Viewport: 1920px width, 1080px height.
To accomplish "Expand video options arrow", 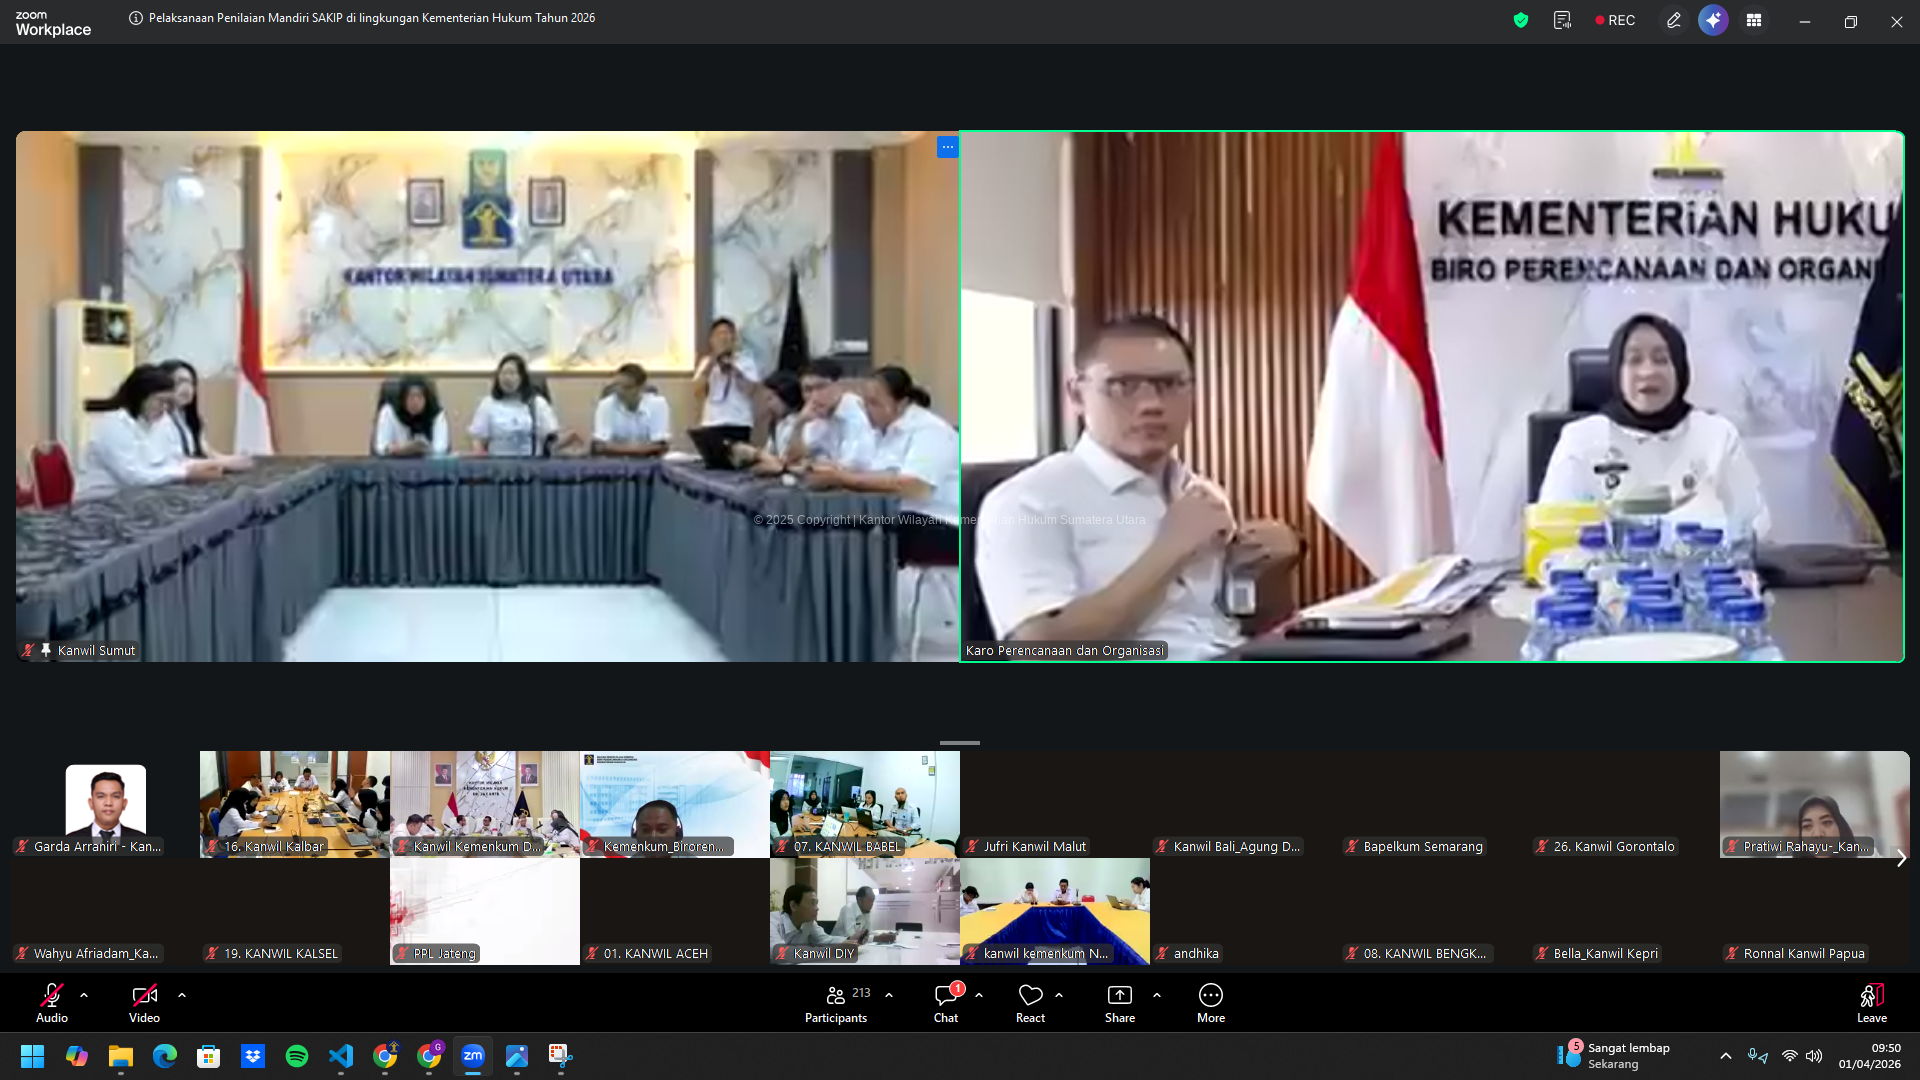I will [x=182, y=995].
